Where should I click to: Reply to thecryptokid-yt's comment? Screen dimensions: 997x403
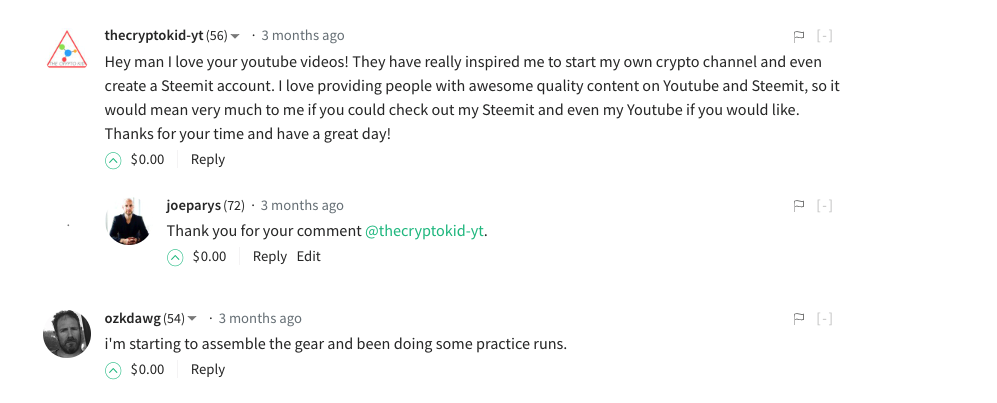click(208, 160)
